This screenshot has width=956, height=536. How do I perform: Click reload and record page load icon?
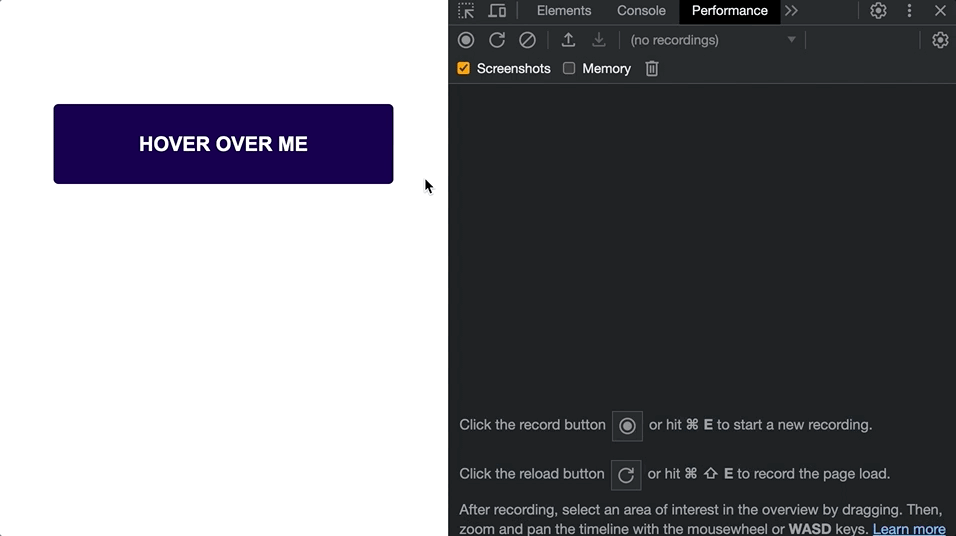497,40
